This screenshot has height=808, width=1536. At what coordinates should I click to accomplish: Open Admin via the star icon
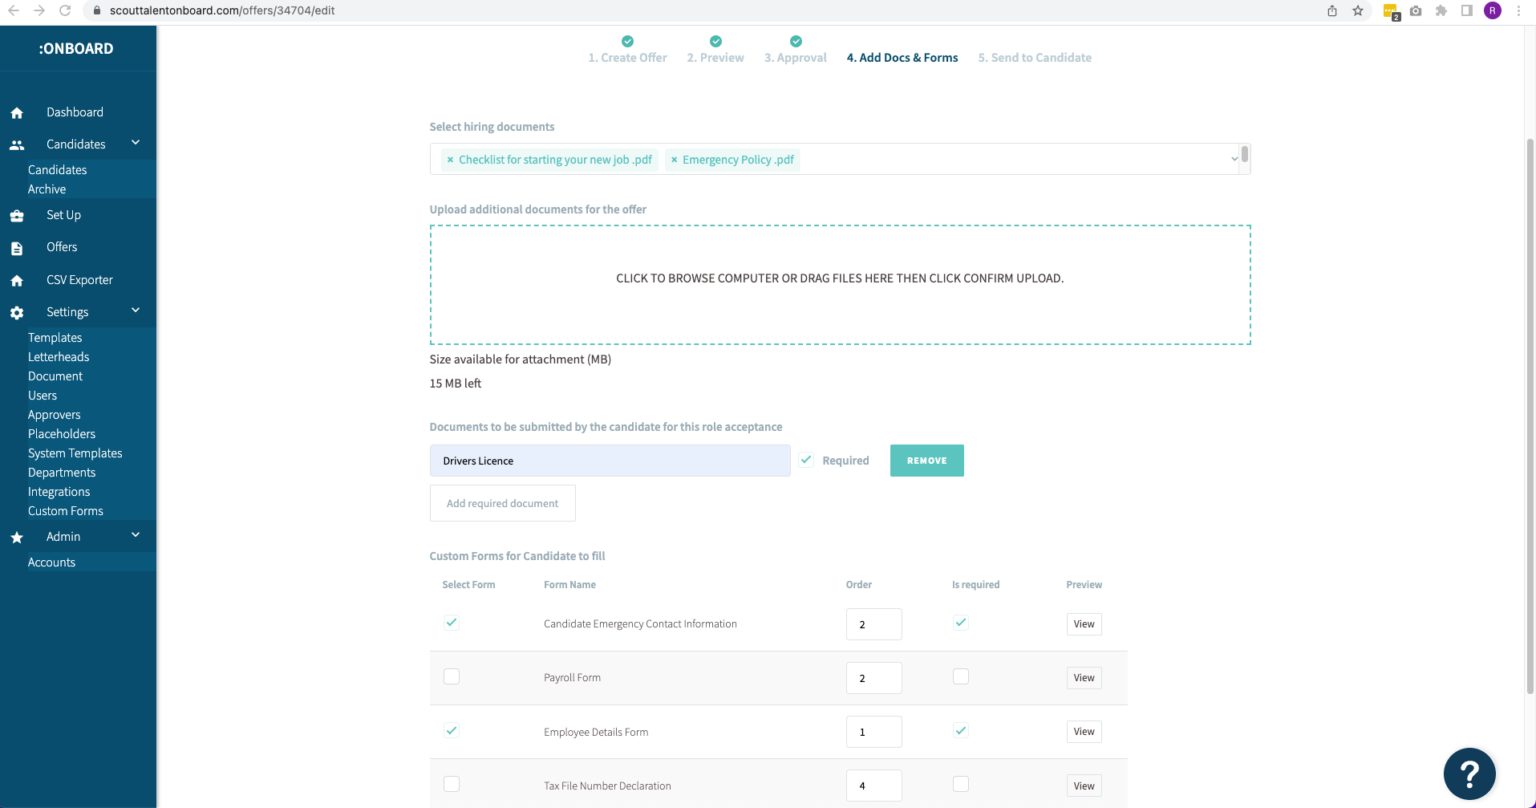point(15,536)
